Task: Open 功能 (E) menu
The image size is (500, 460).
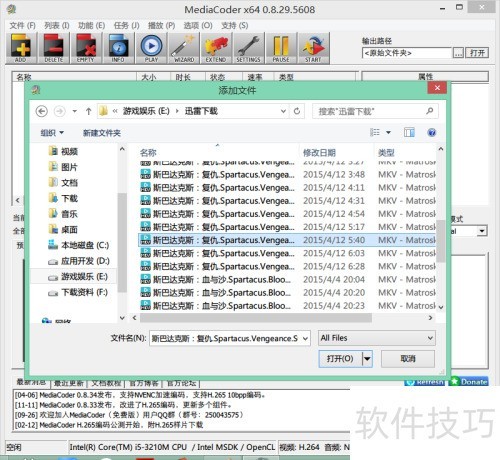Action: 91,25
